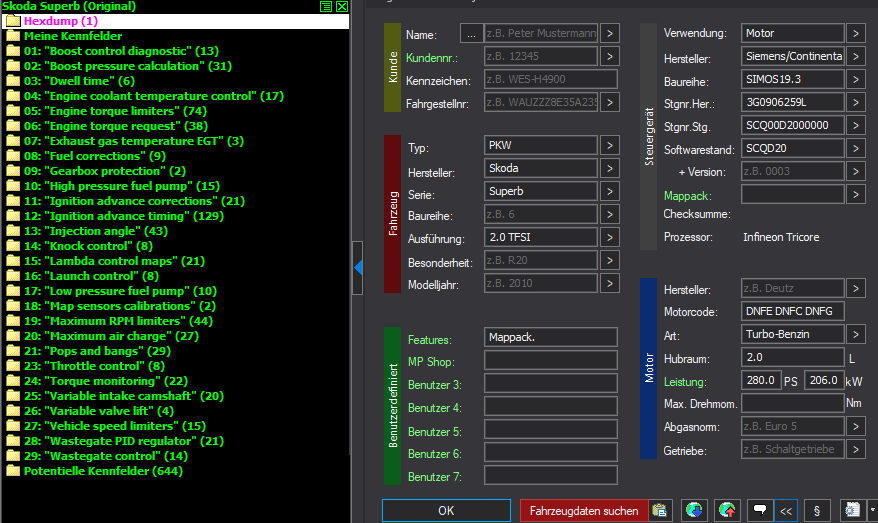The height and width of the screenshot is (523, 878).
Task: Open folder 25: Variable intake camshaft
Action: (124, 396)
